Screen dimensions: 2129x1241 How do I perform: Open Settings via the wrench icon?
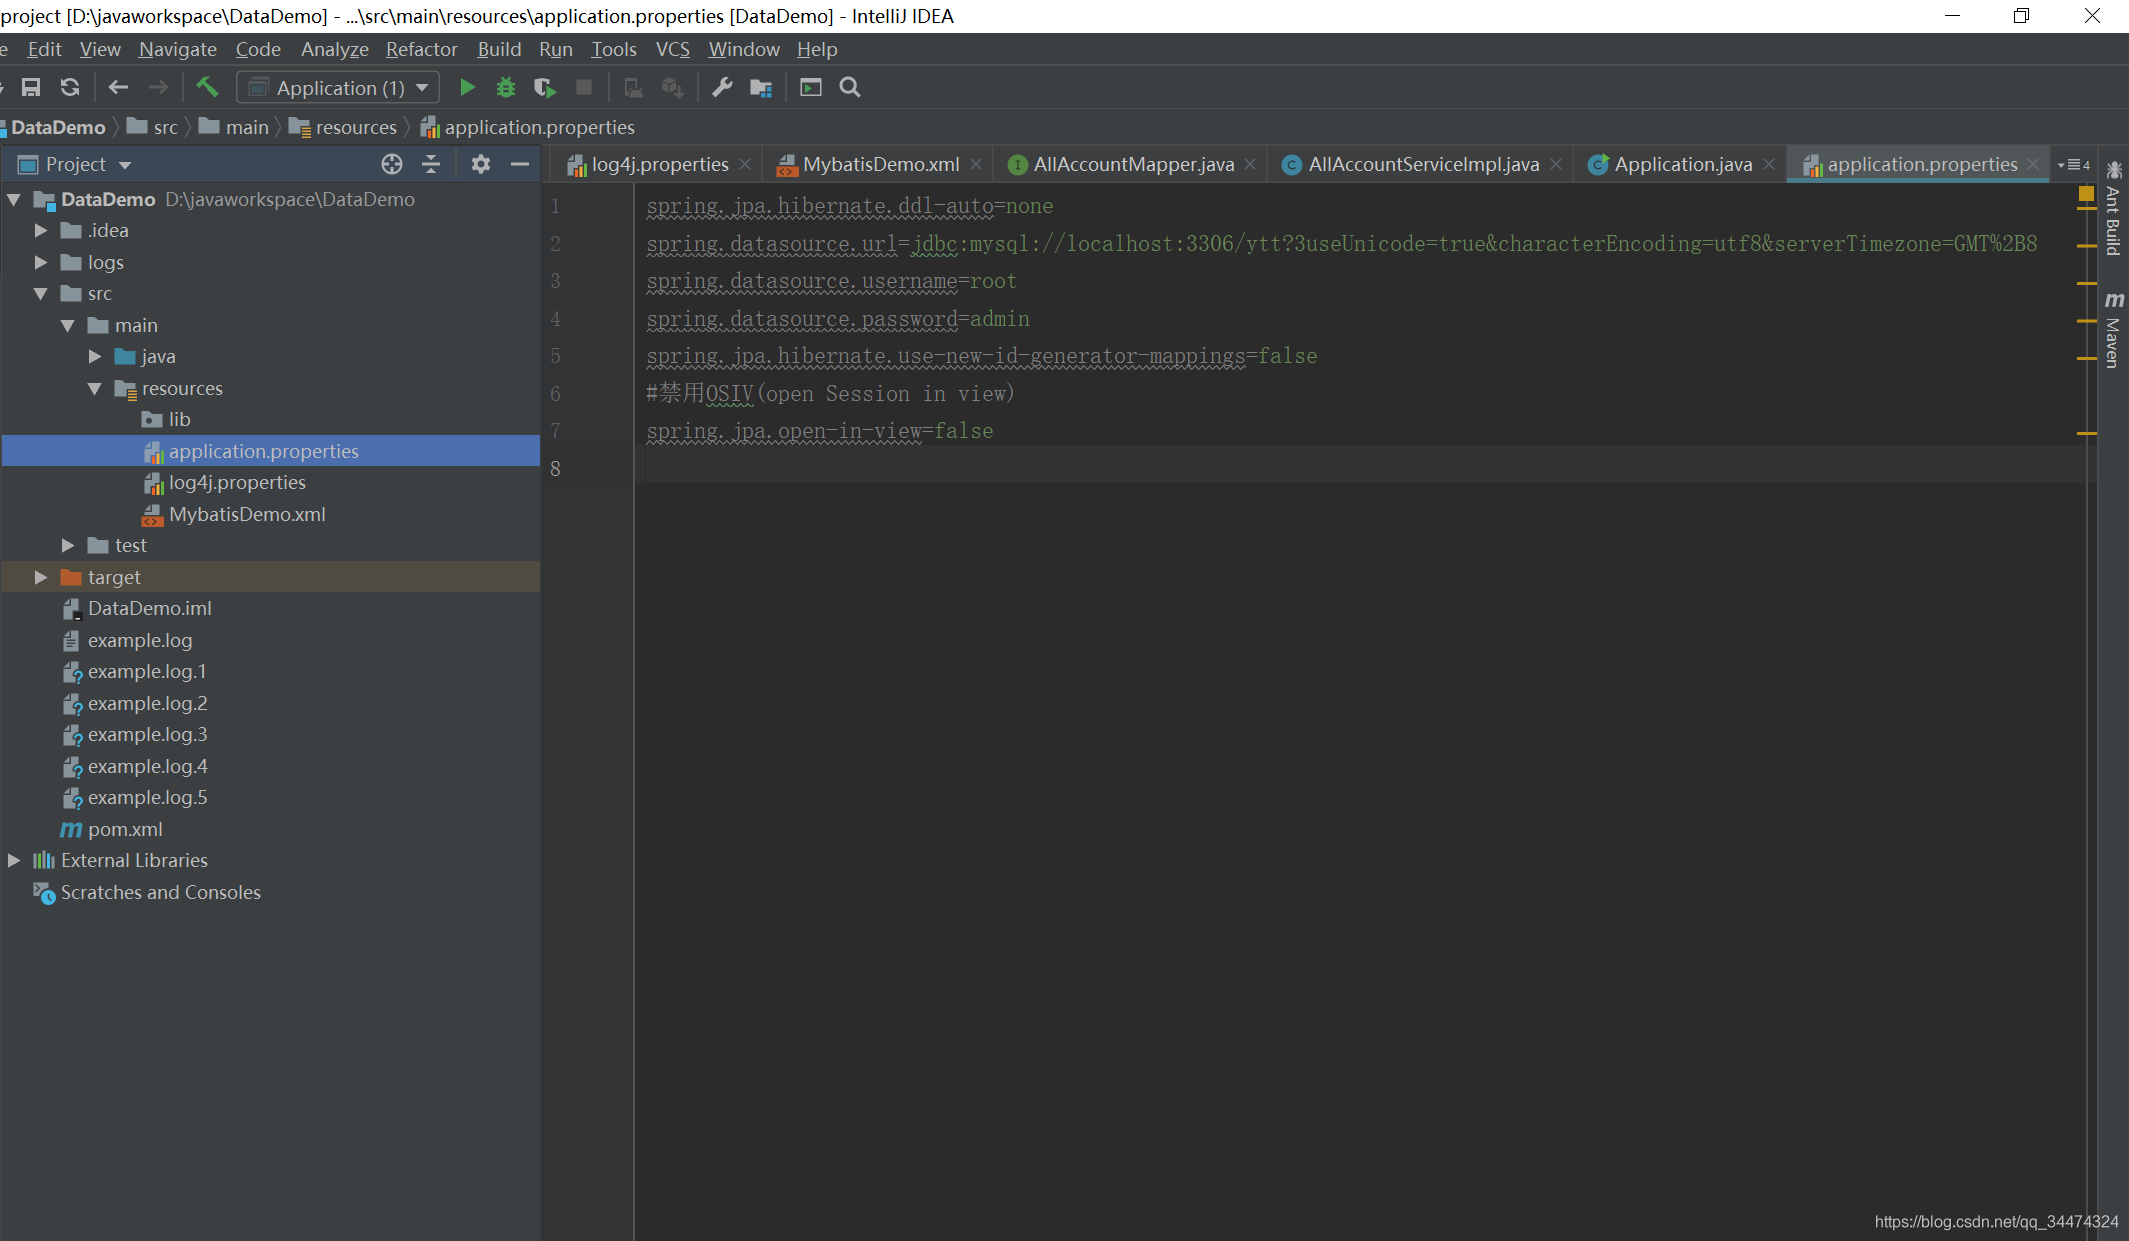click(x=722, y=88)
